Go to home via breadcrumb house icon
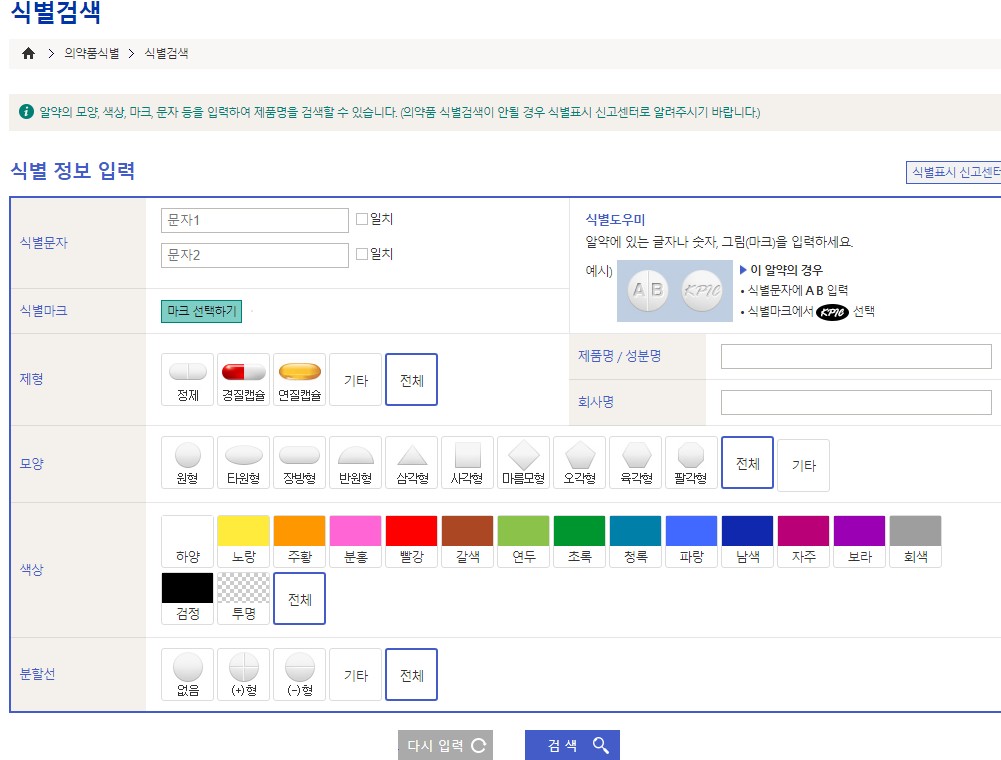The width and height of the screenshot is (1001, 760). click(28, 54)
